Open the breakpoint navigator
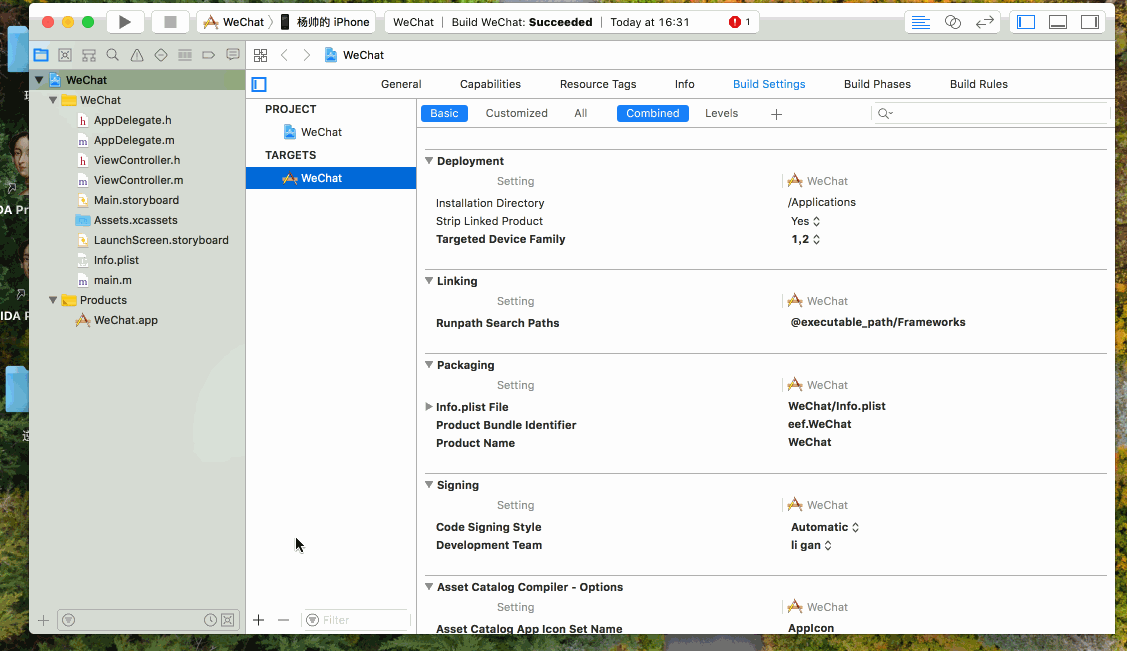Viewport: 1127px width, 651px height. [208, 55]
